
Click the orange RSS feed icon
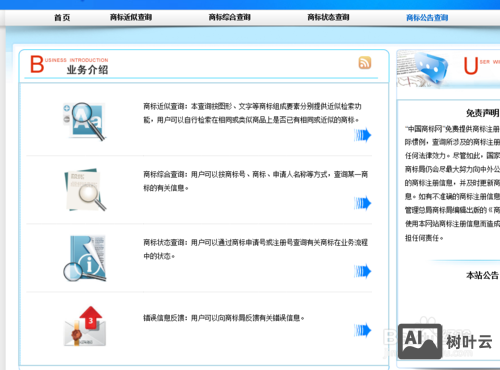[365, 63]
